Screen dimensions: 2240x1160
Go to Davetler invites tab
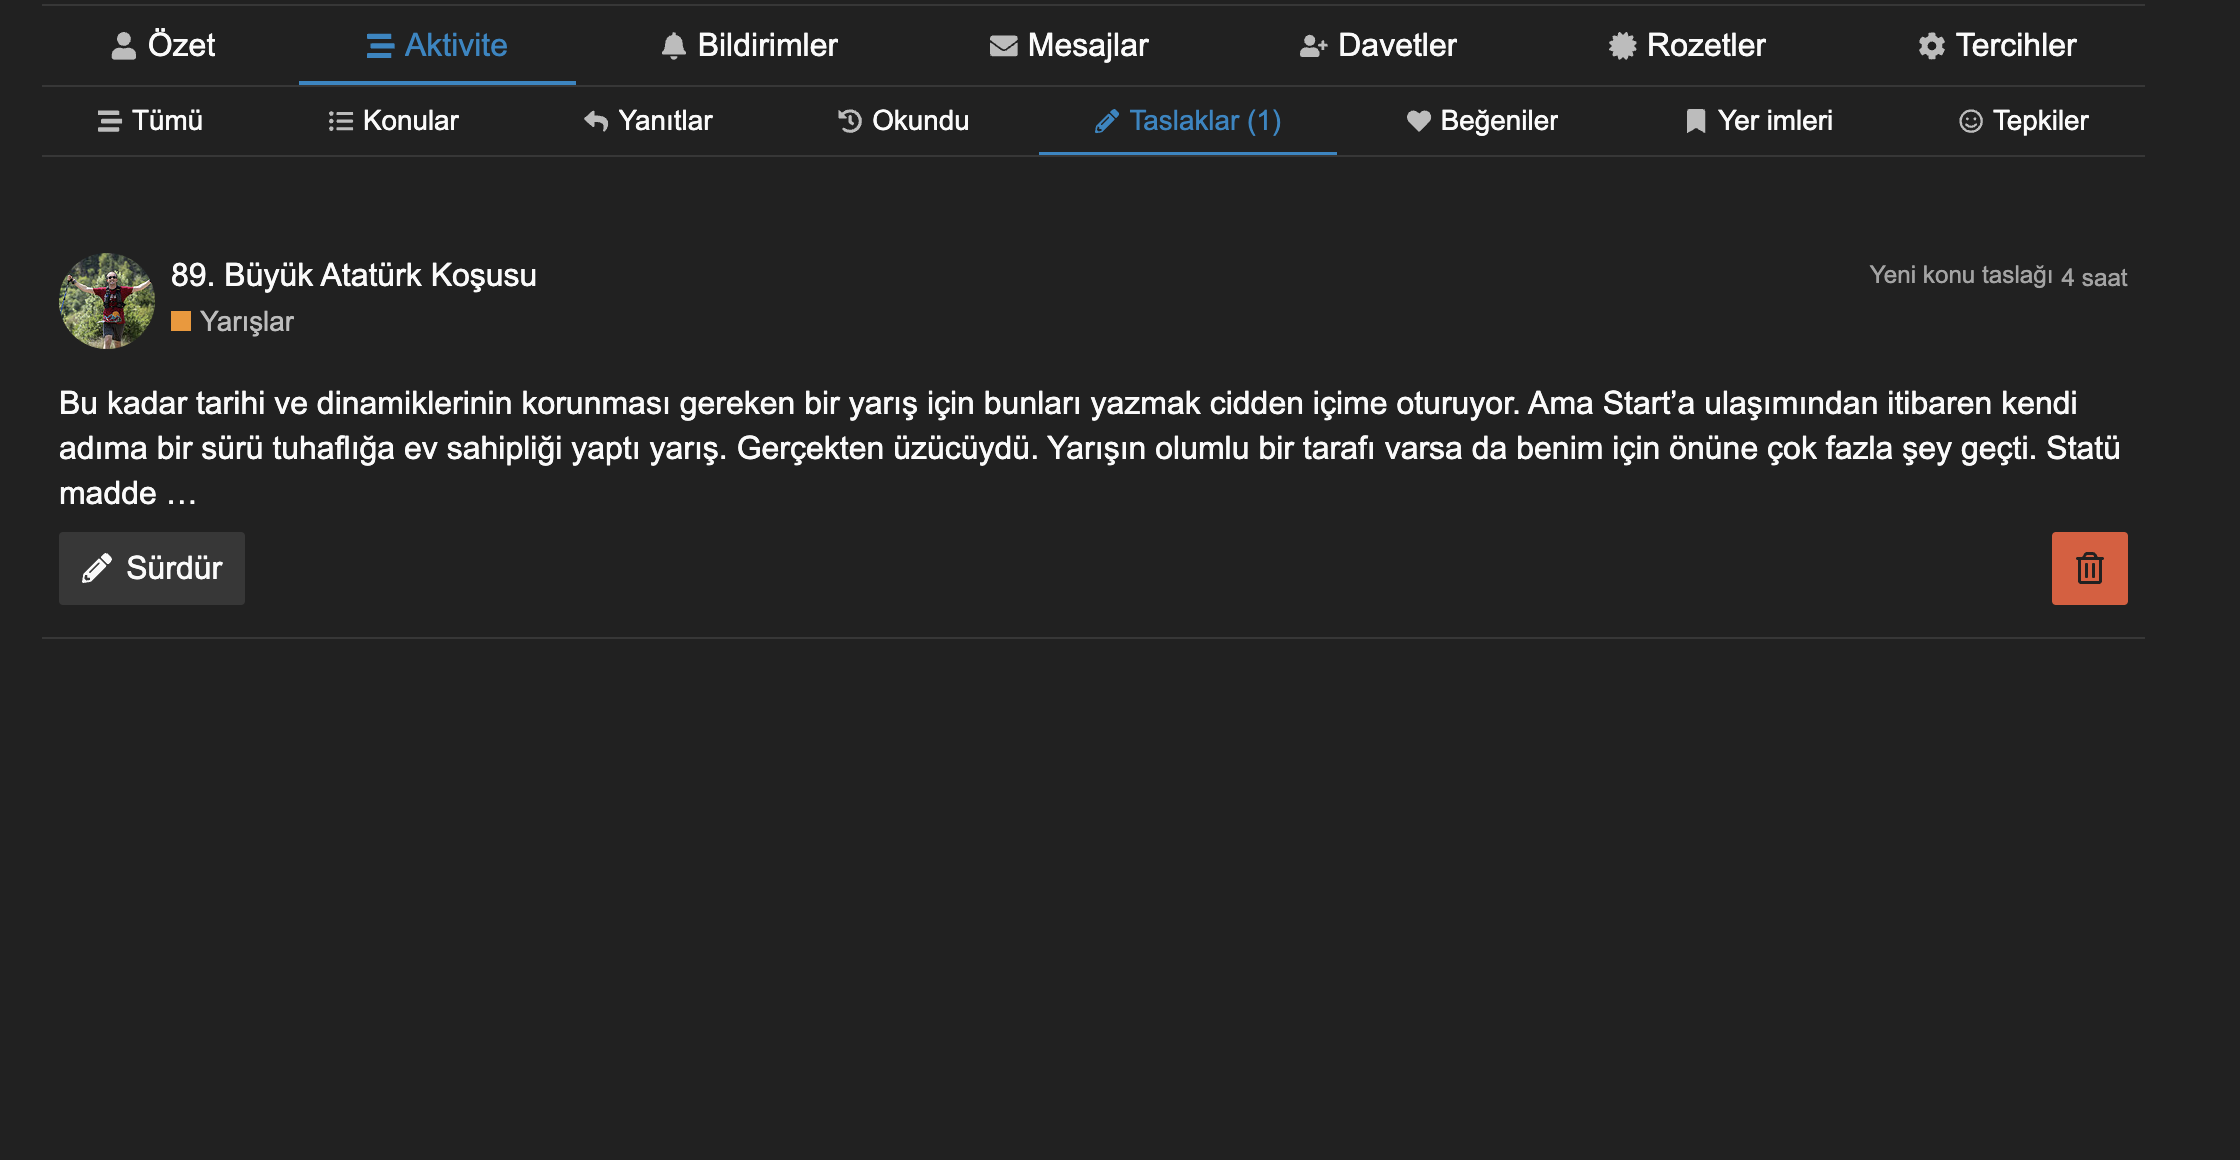(x=1378, y=45)
